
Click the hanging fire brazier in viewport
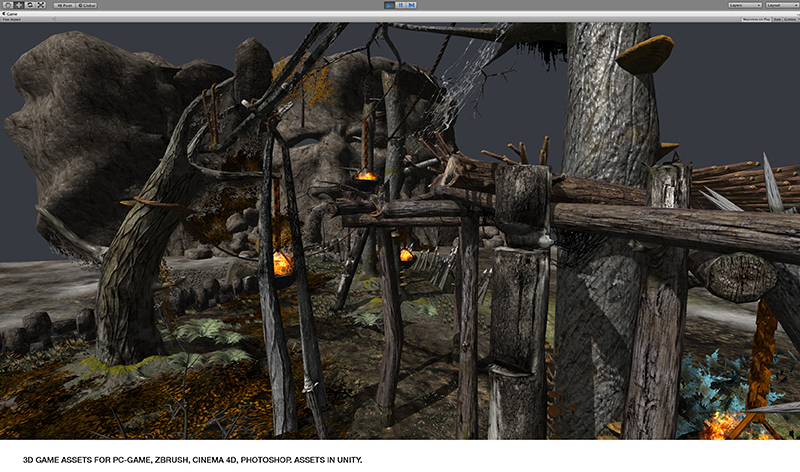tap(281, 262)
